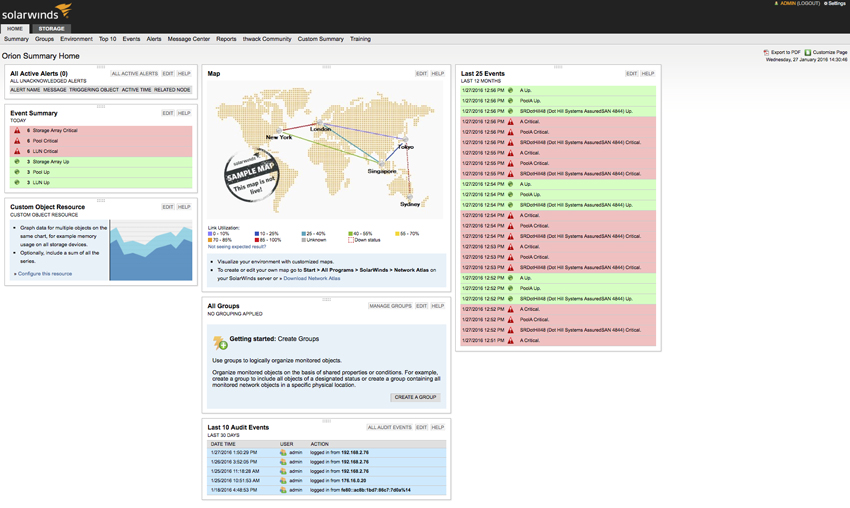Click the 'Storage Array Critical' event row text
Viewport: 850px width, 508px height.
click(x=55, y=131)
